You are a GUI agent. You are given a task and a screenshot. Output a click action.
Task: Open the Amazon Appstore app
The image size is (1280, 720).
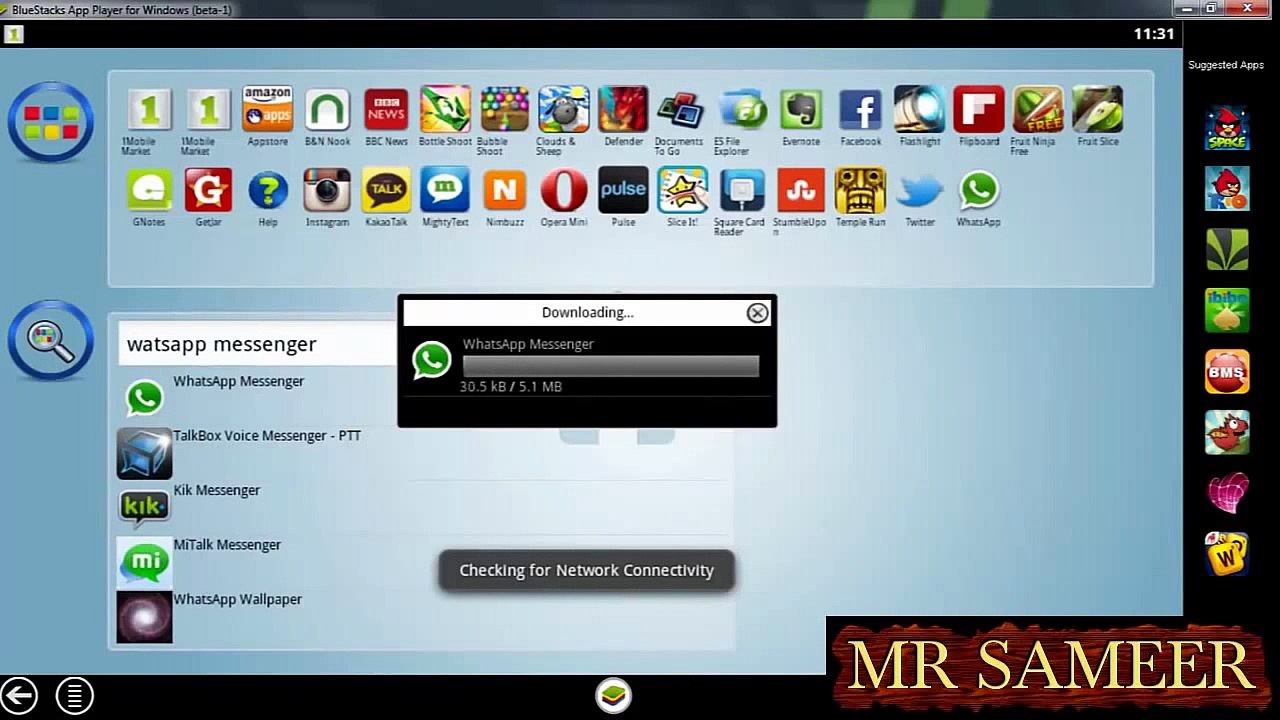[267, 109]
